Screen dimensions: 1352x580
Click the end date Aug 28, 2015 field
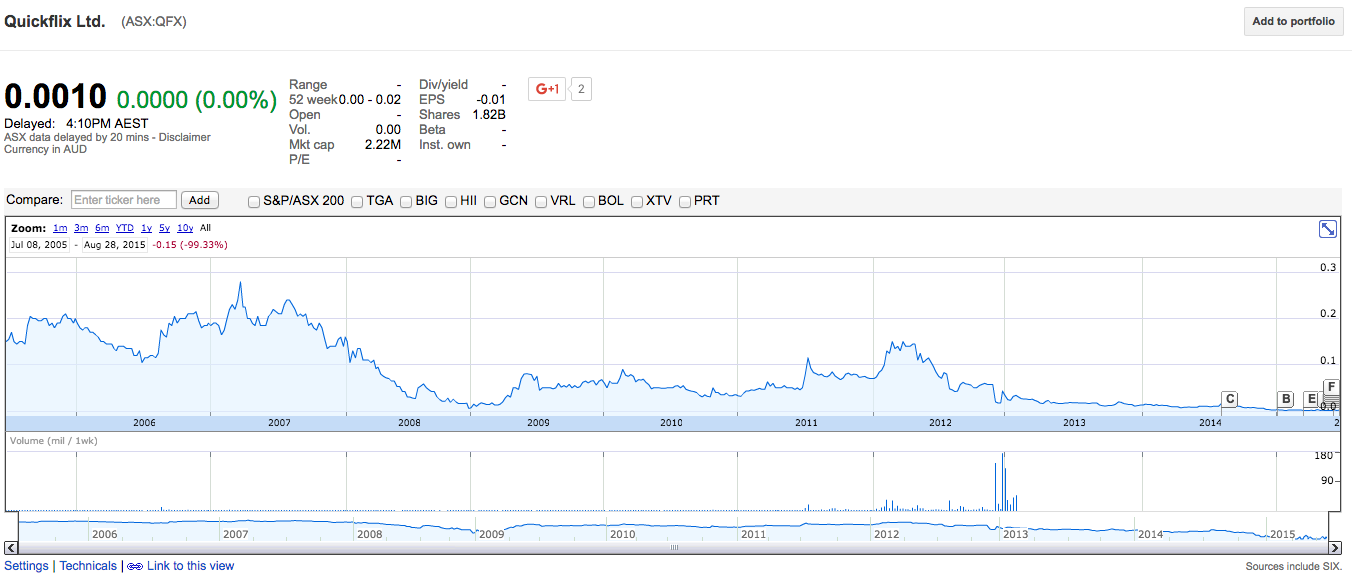[115, 245]
